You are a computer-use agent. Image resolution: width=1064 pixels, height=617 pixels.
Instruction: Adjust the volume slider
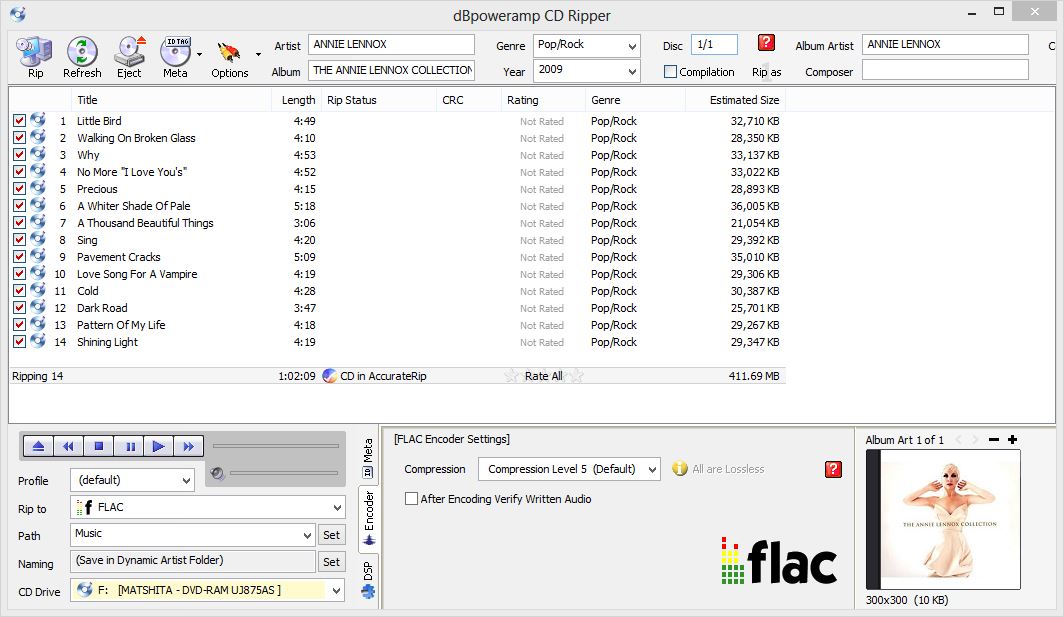(284, 473)
